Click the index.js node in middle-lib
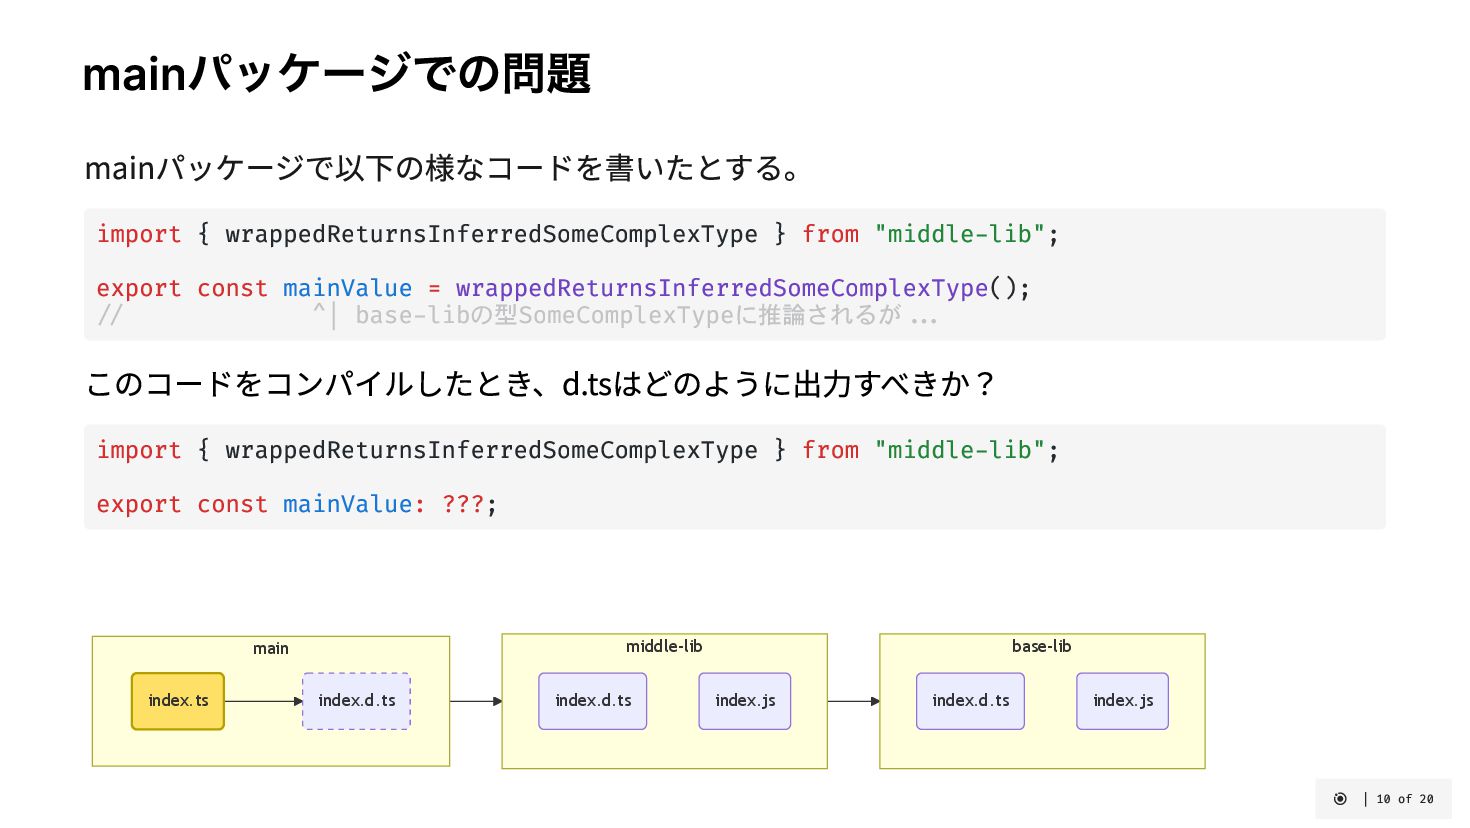The image size is (1470, 828). (x=745, y=701)
